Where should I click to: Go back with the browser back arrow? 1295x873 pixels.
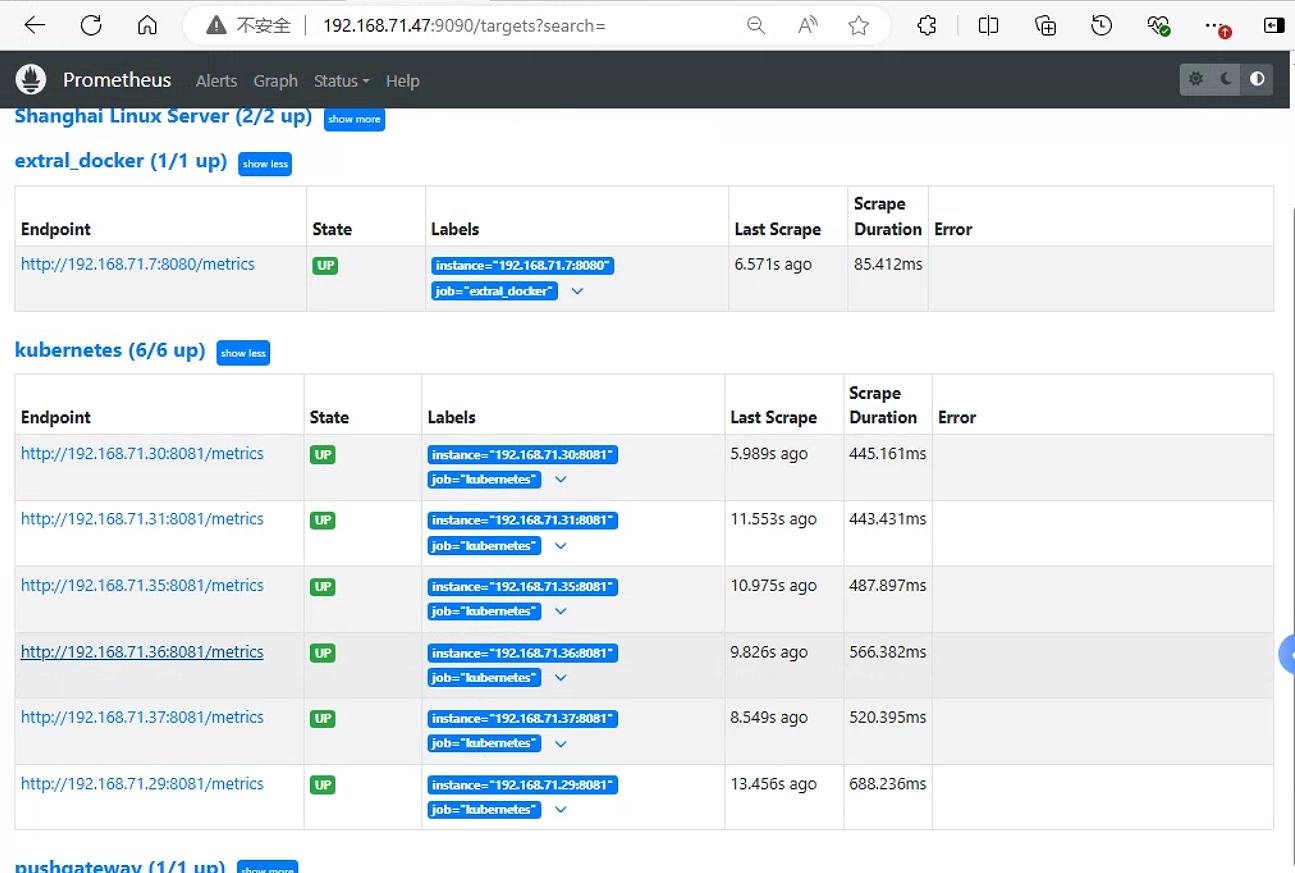pos(35,26)
